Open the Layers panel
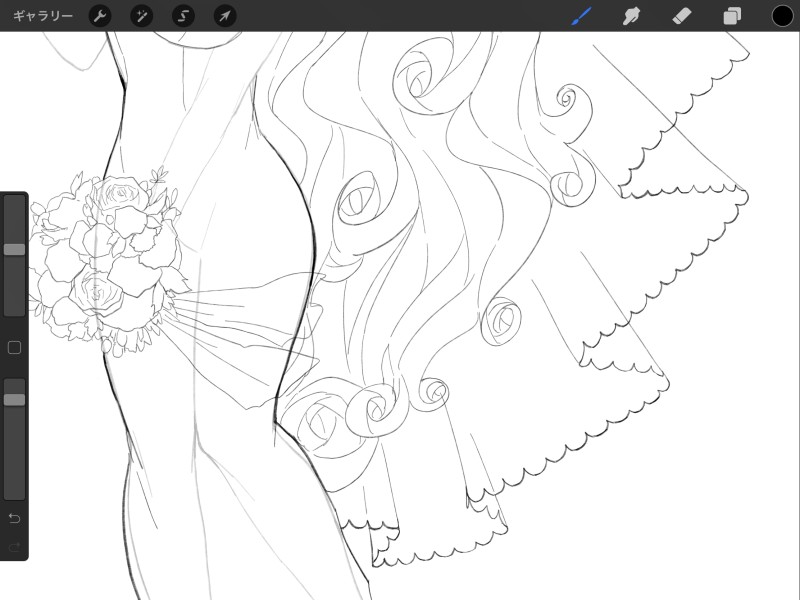800x600 pixels. tap(732, 16)
